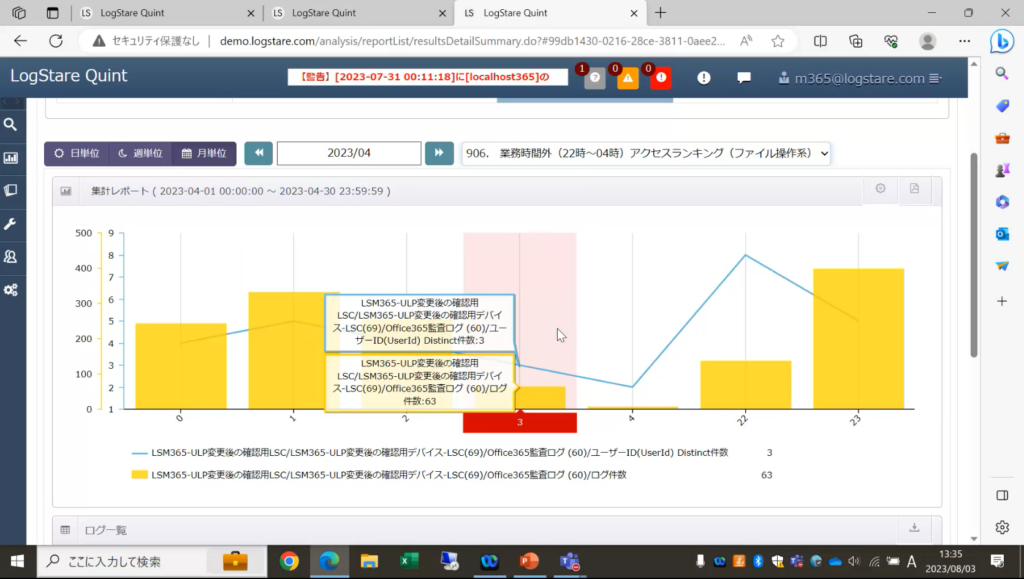Open Windows Start menu
Image resolution: width=1024 pixels, height=579 pixels.
[18, 561]
